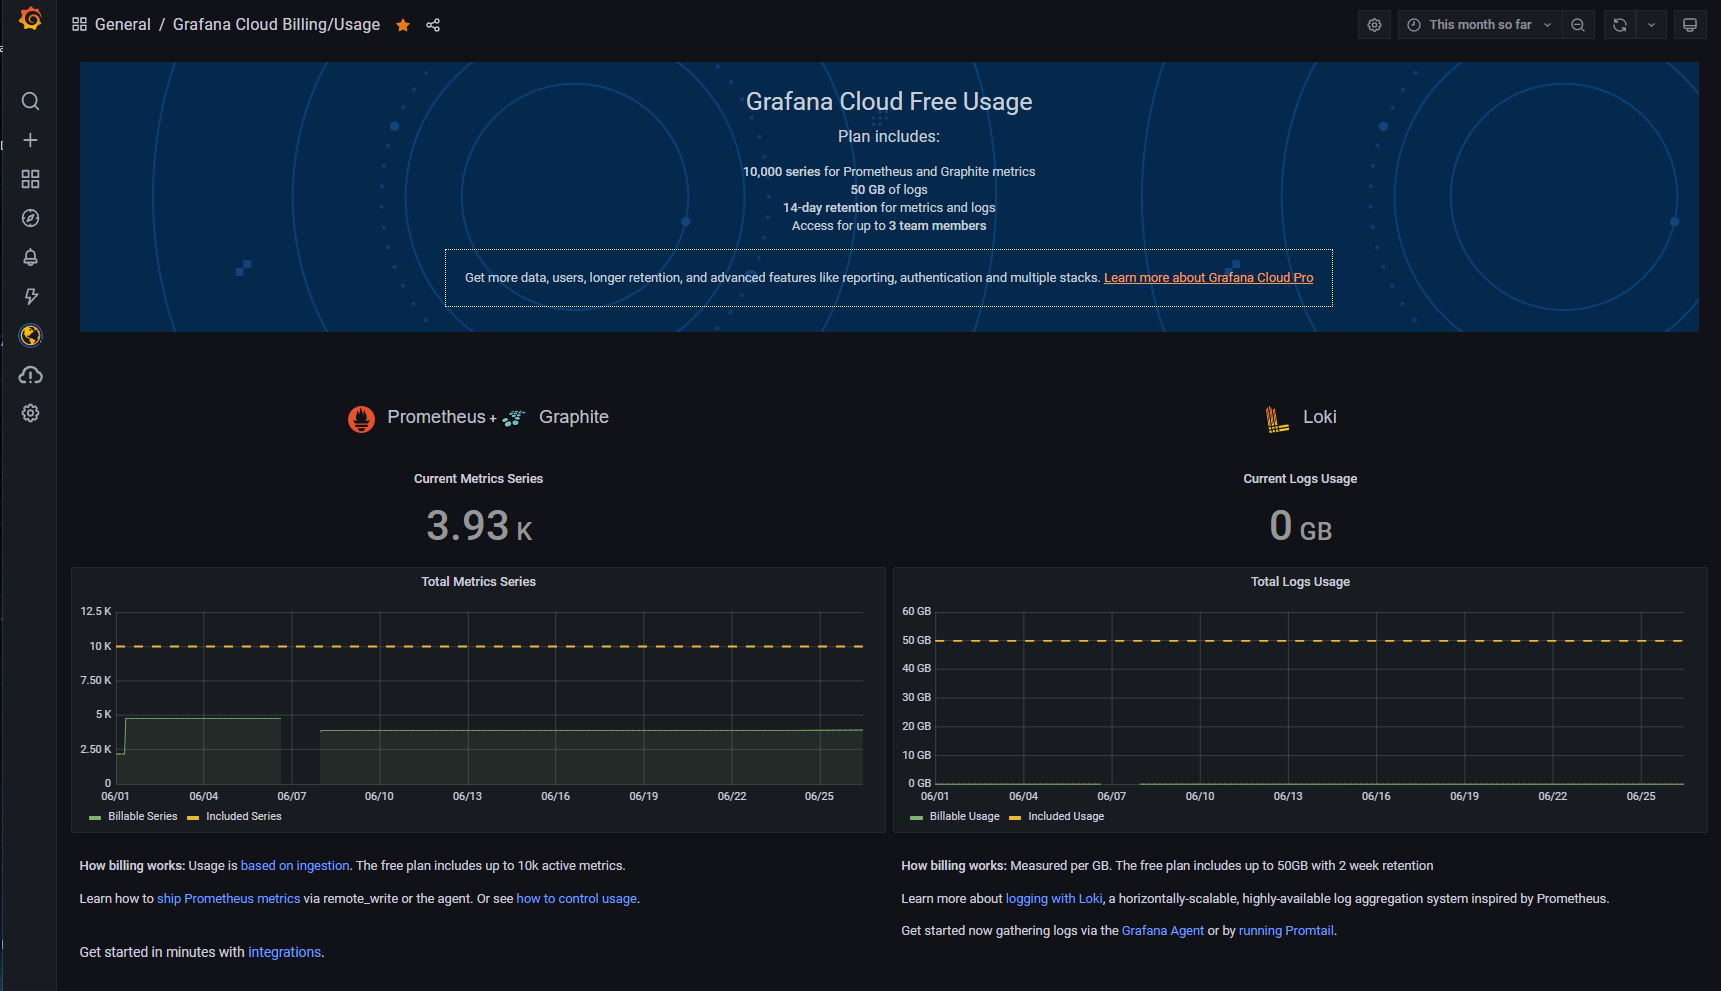Refresh the dashboard
The image size is (1721, 991).
(1620, 25)
